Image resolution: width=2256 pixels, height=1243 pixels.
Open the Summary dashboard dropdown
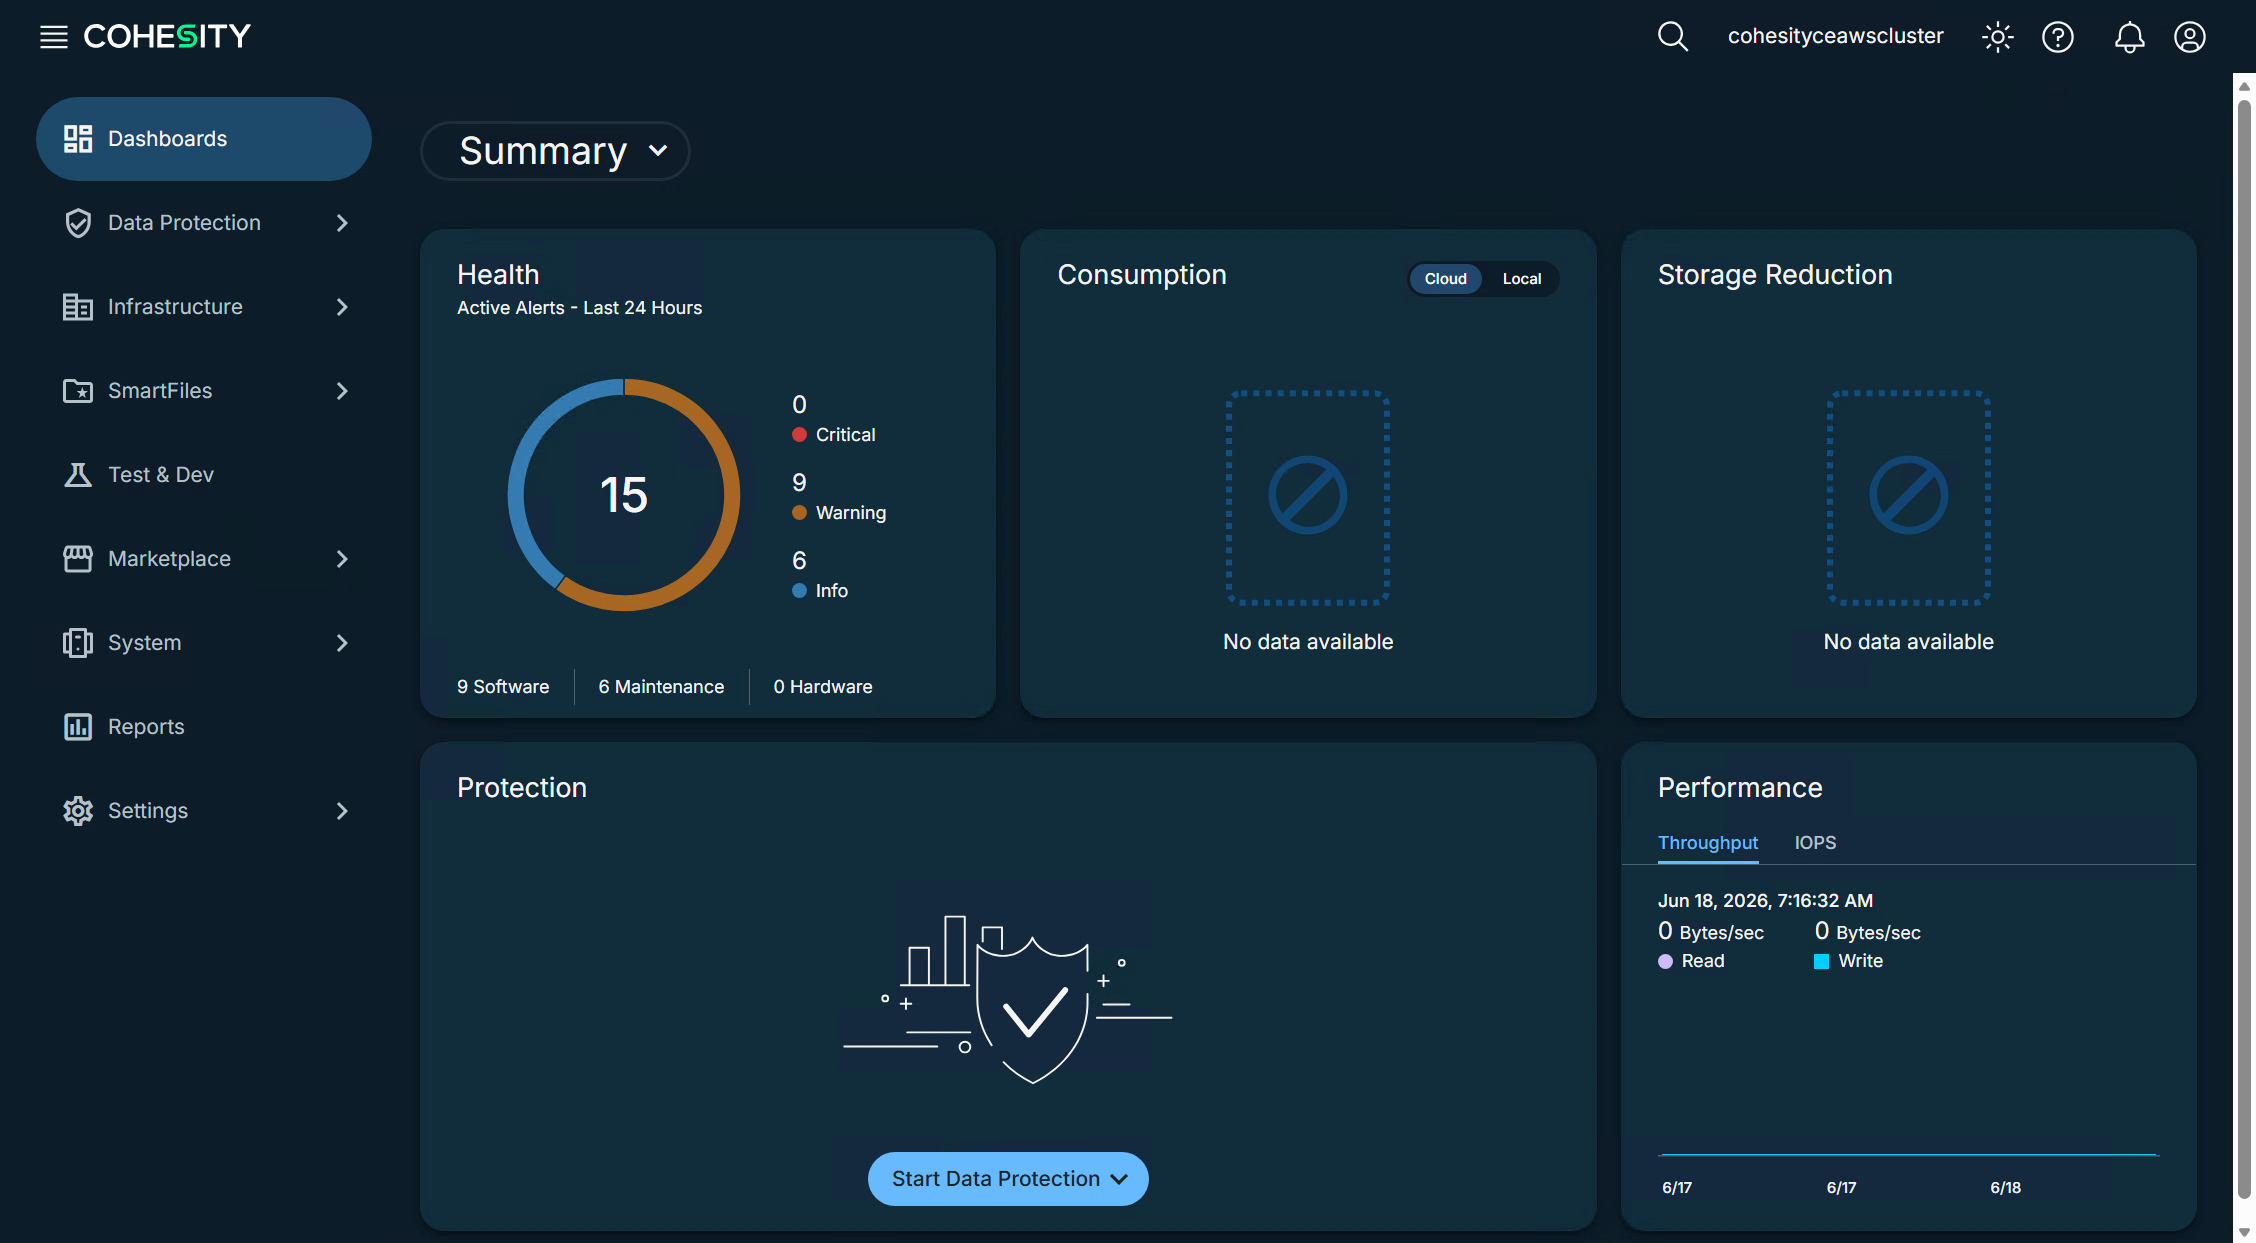(555, 151)
